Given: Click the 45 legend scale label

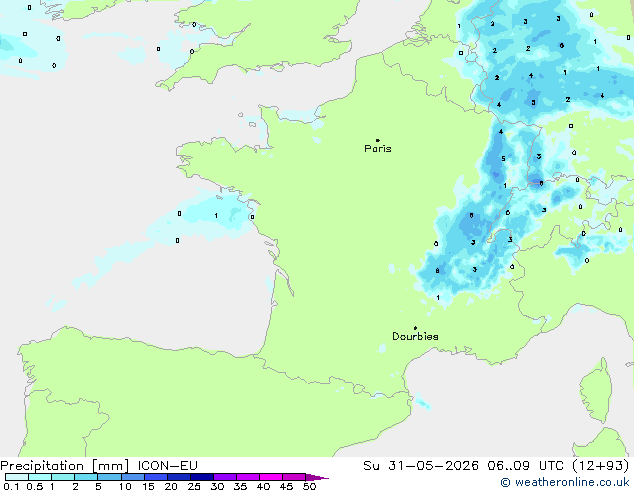Looking at the screenshot, I should (x=286, y=486).
